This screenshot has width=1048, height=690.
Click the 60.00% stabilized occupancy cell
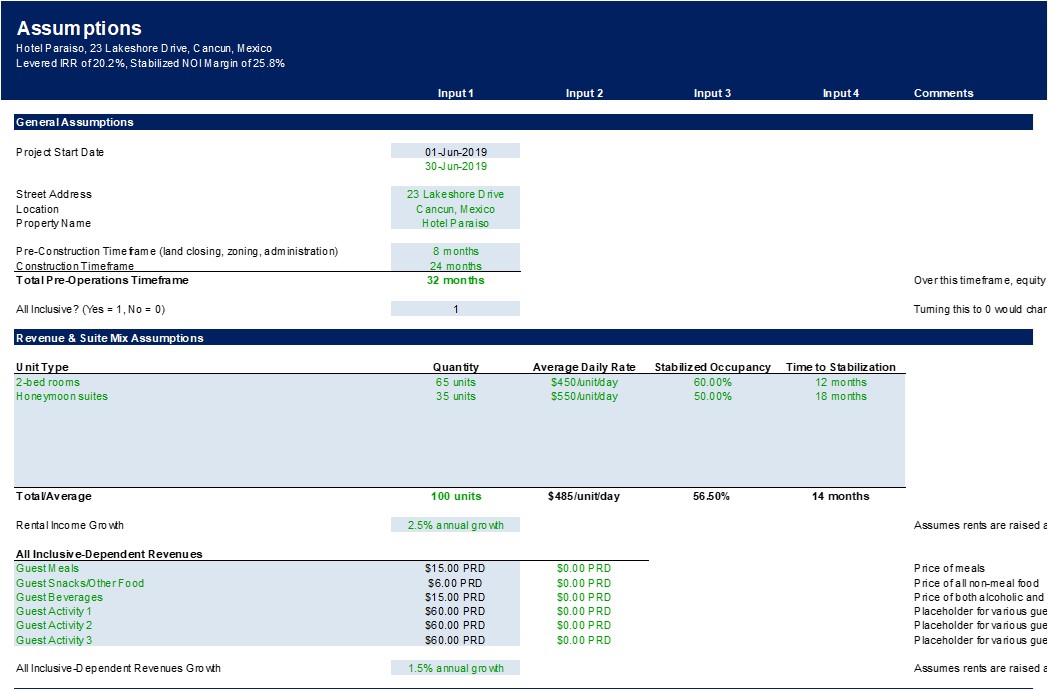pyautogui.click(x=712, y=382)
